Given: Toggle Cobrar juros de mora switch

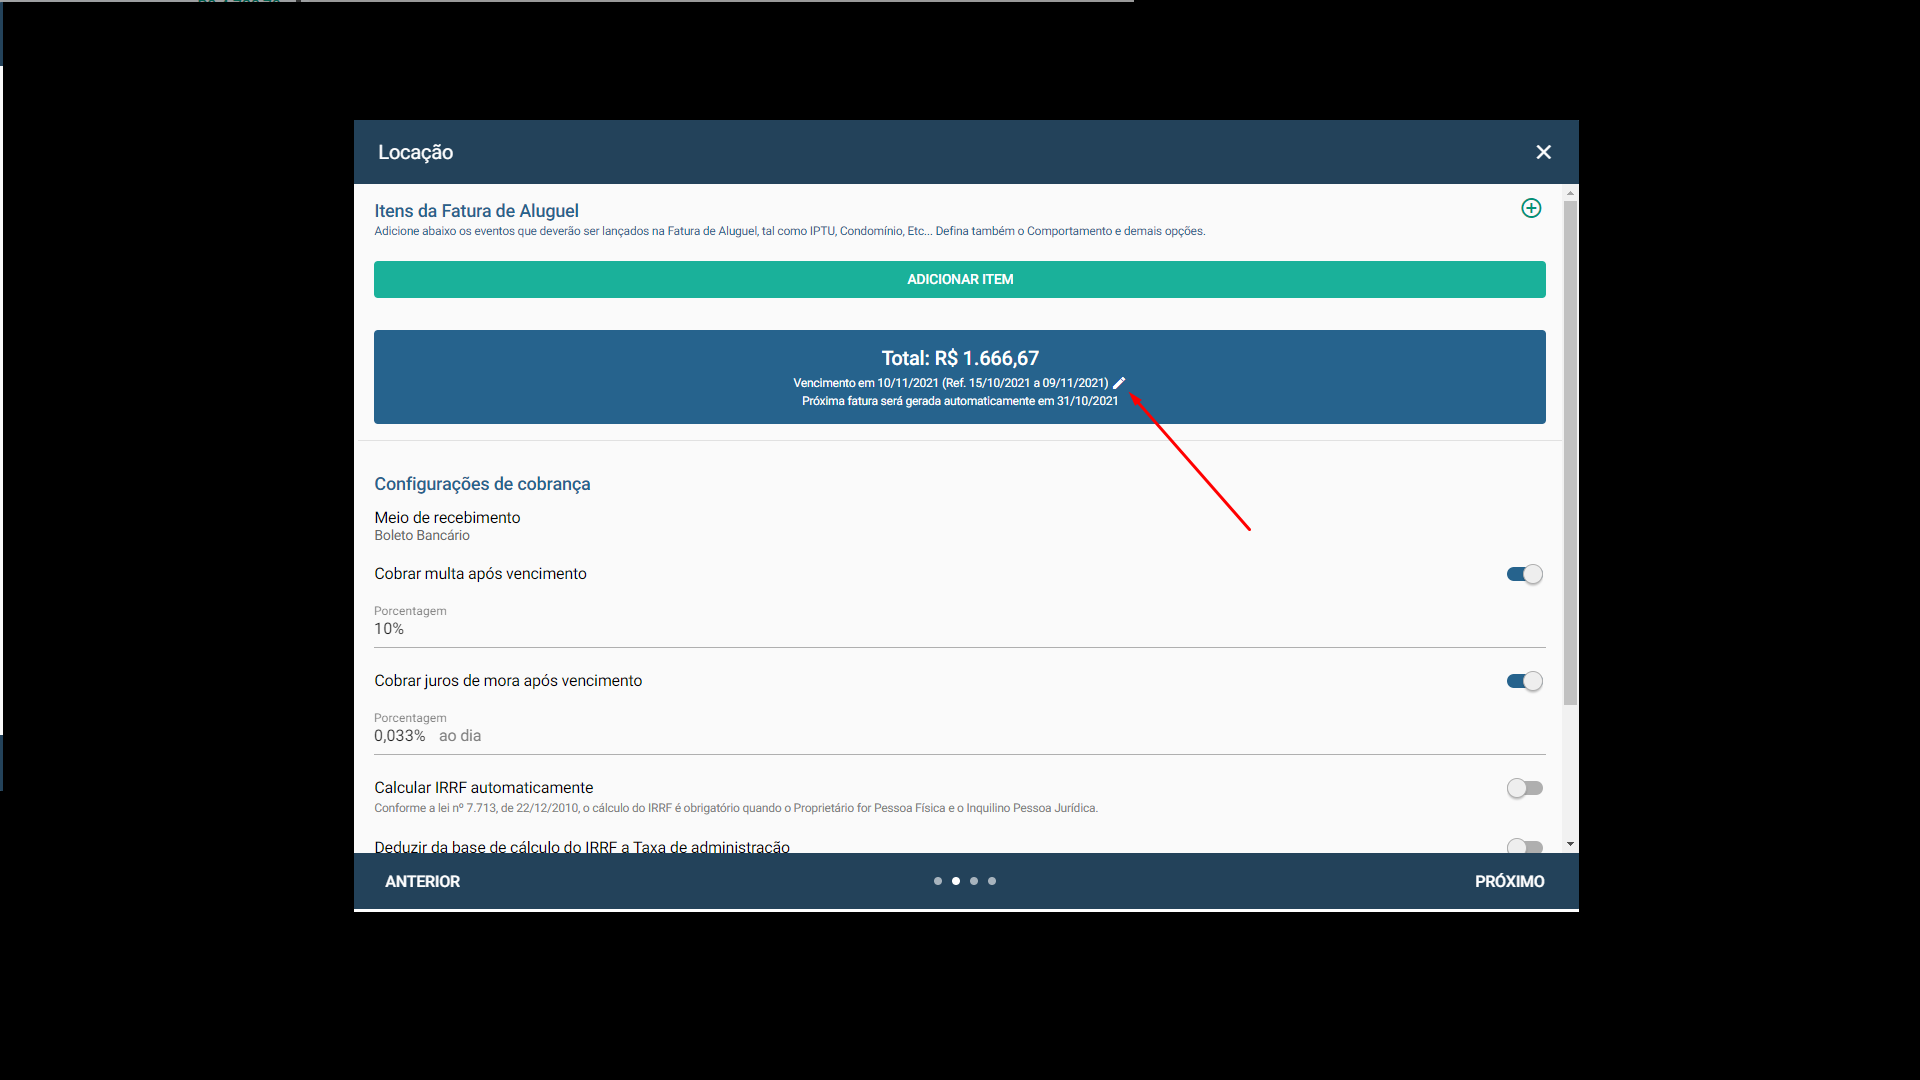Looking at the screenshot, I should (1524, 681).
